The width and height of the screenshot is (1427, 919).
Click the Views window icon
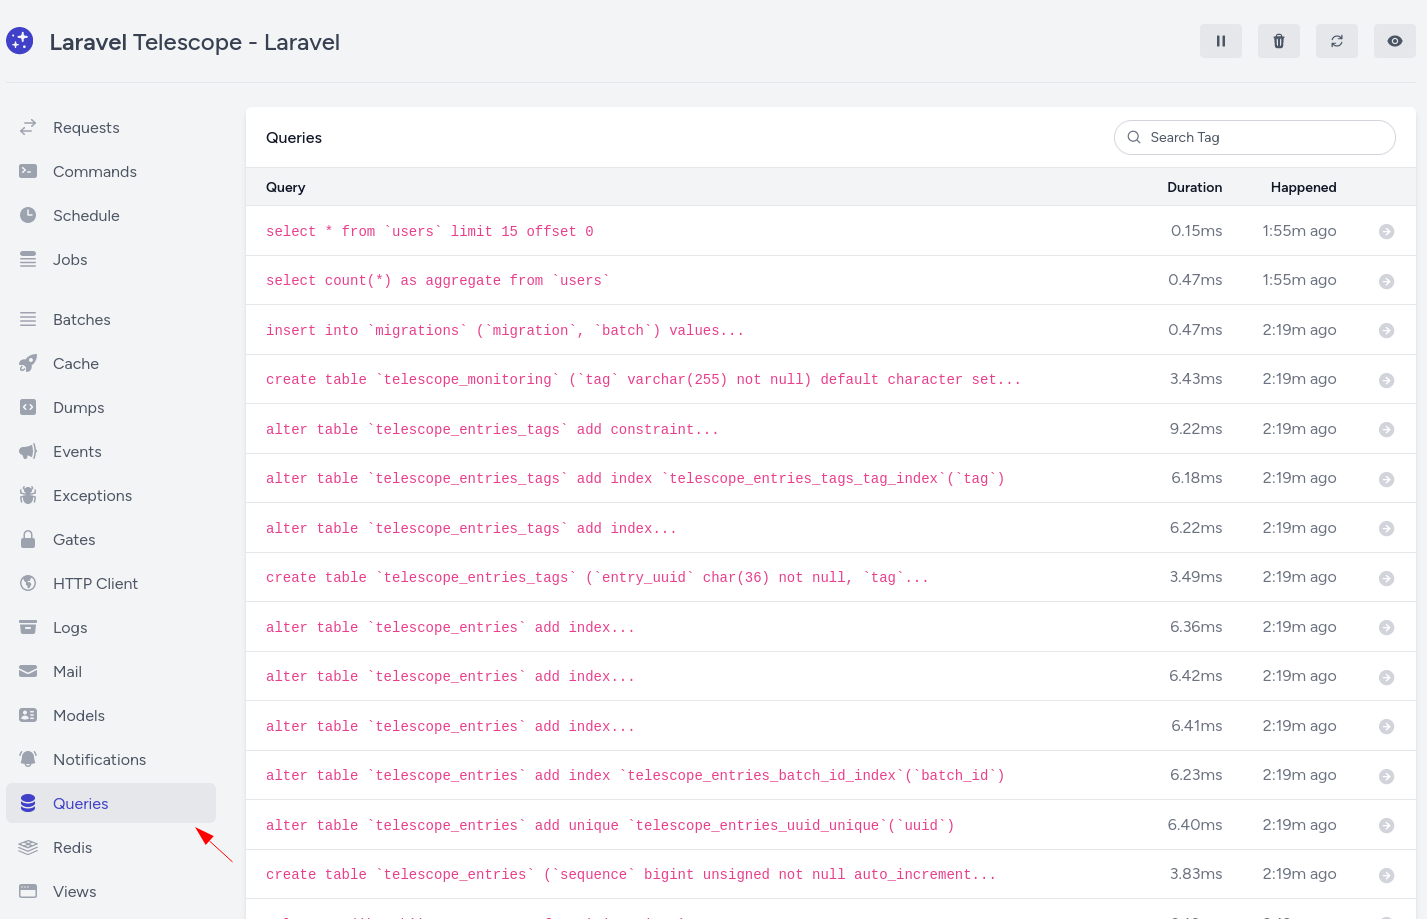pyautogui.click(x=28, y=891)
